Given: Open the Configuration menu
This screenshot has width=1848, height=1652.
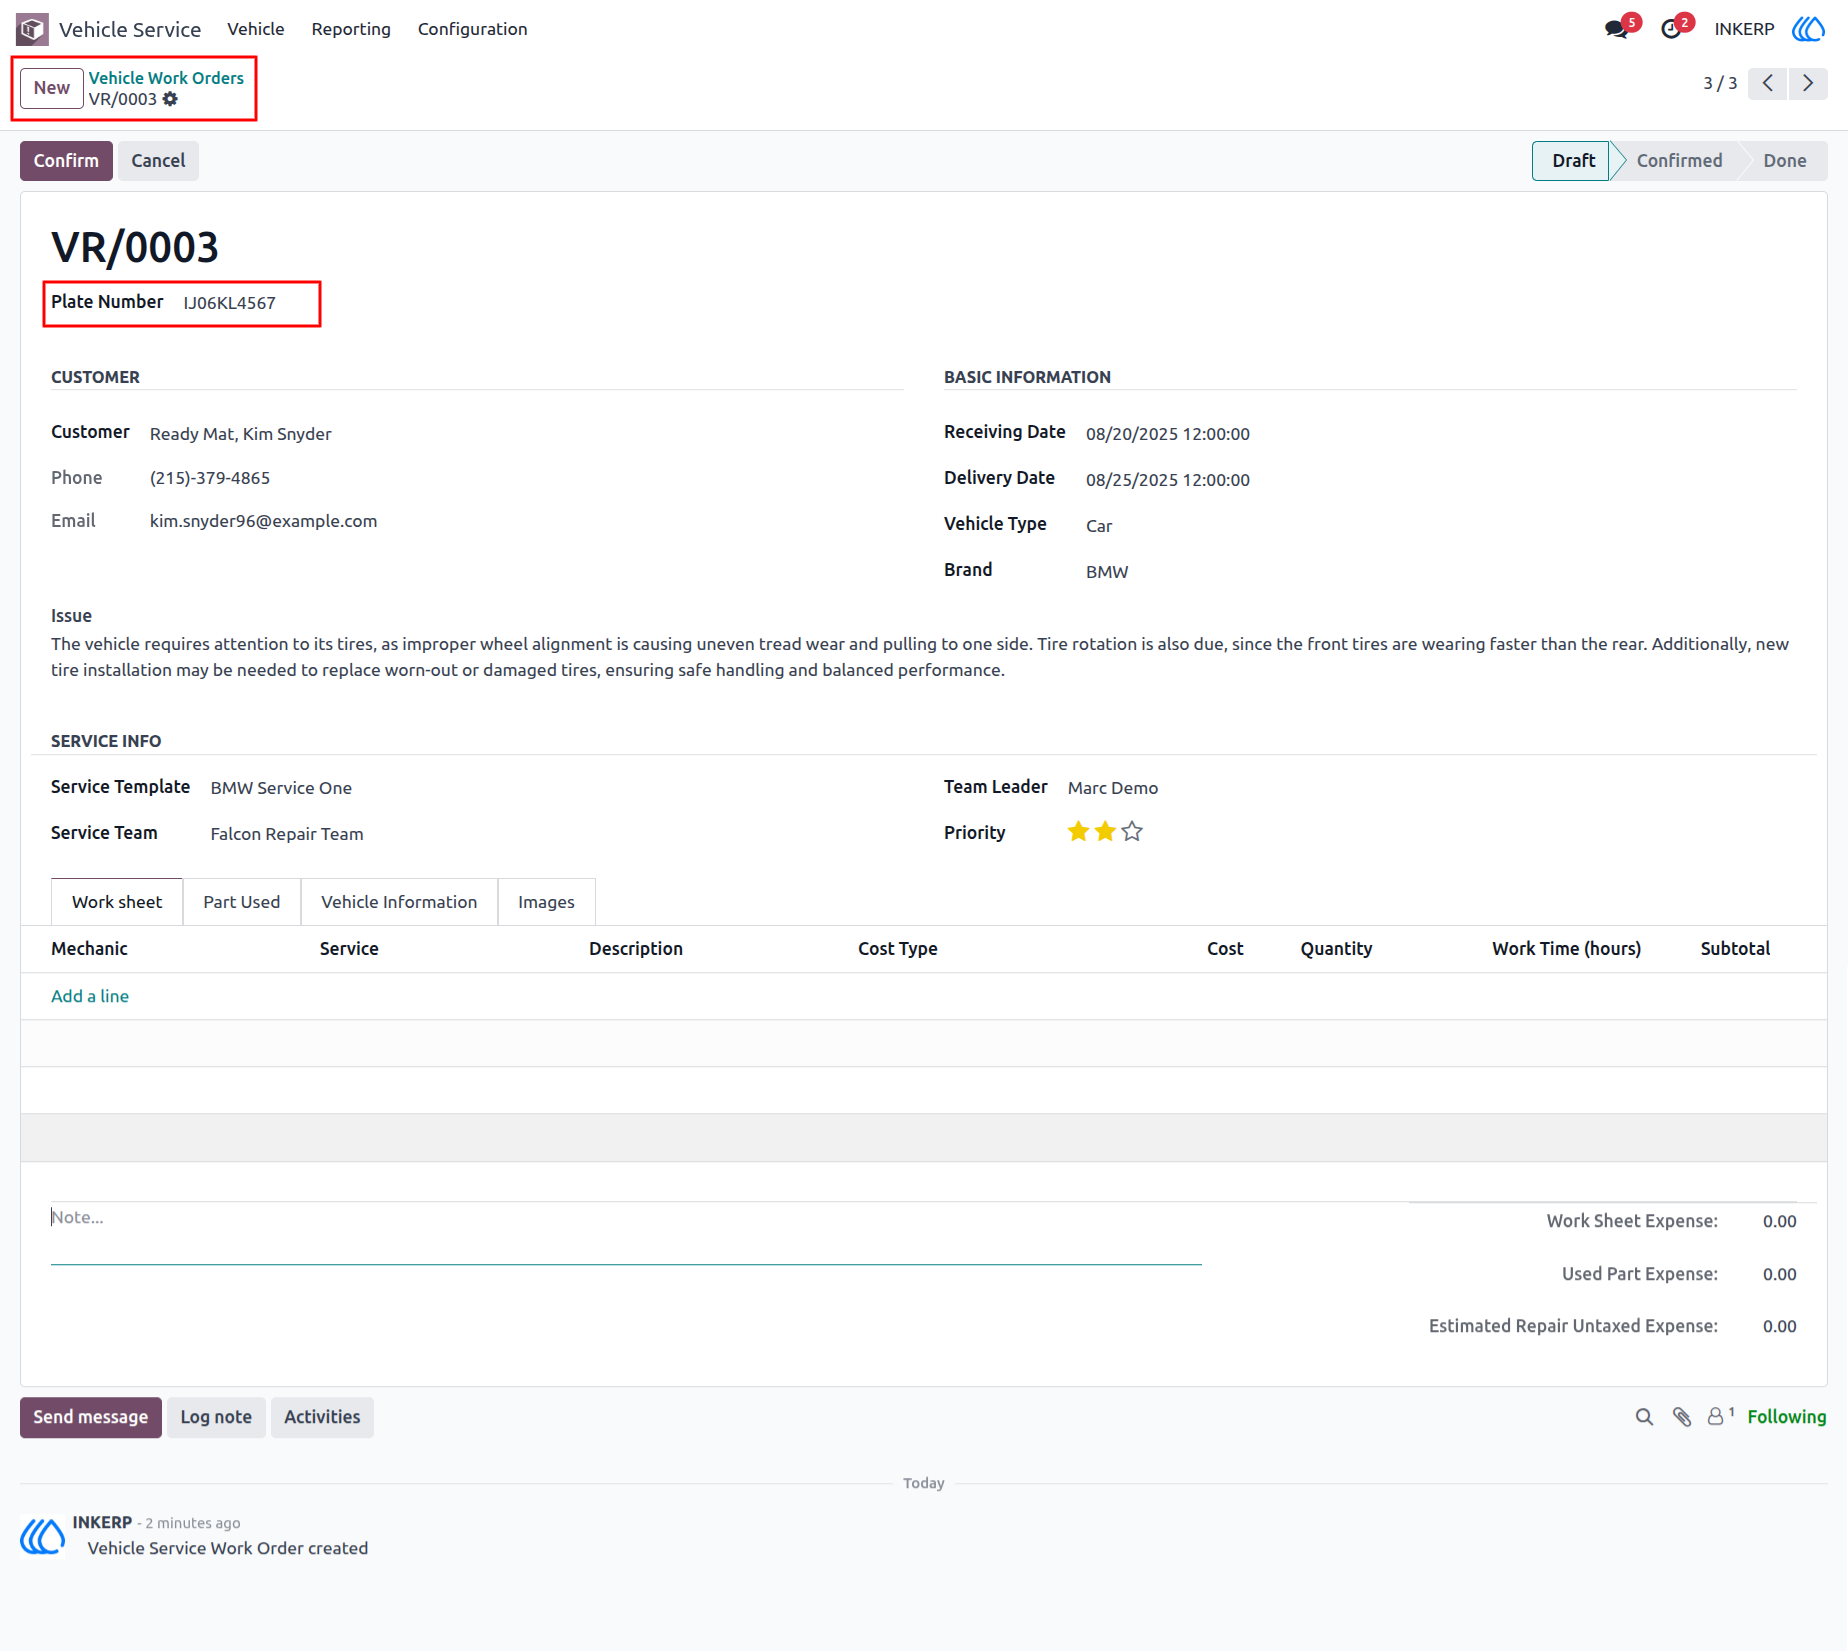Looking at the screenshot, I should 472,29.
